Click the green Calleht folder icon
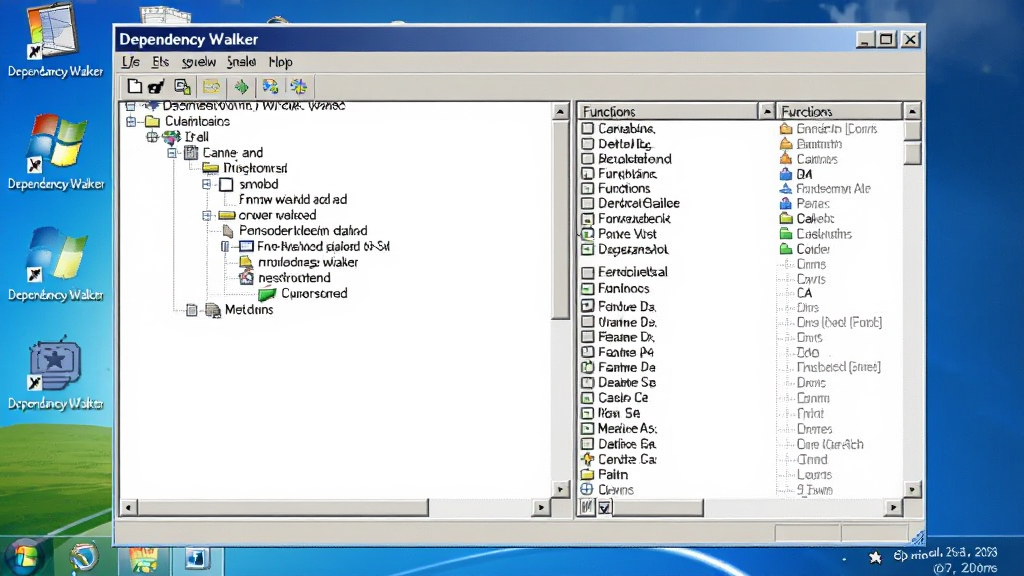The width and height of the screenshot is (1024, 576). coord(786,218)
